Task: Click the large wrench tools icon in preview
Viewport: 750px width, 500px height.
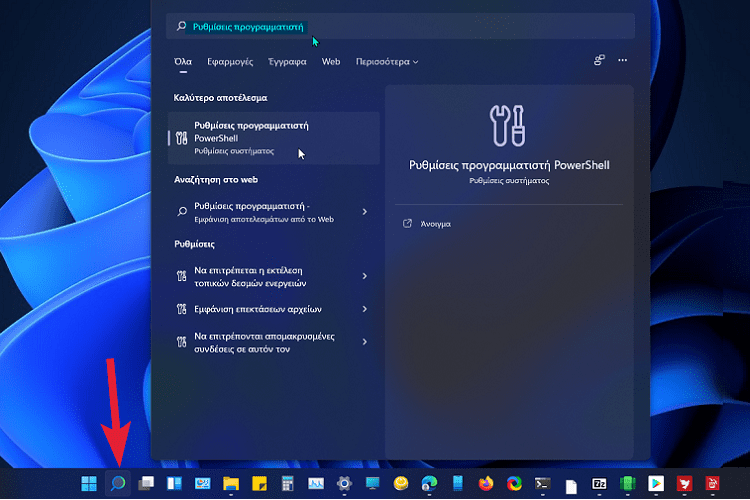Action: pyautogui.click(x=508, y=125)
